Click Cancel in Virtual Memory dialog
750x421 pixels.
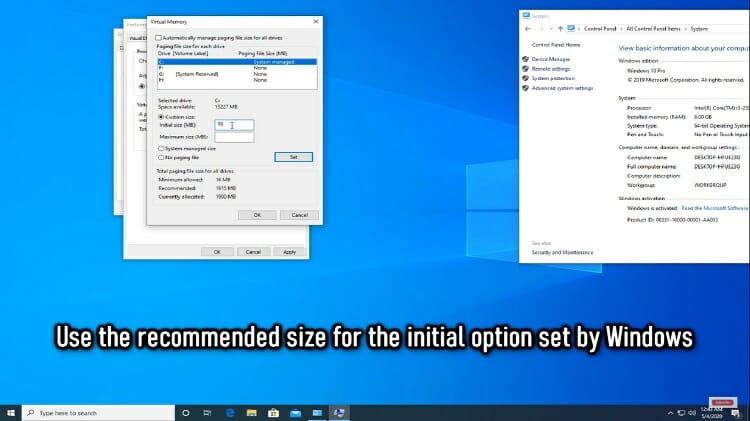coord(299,214)
